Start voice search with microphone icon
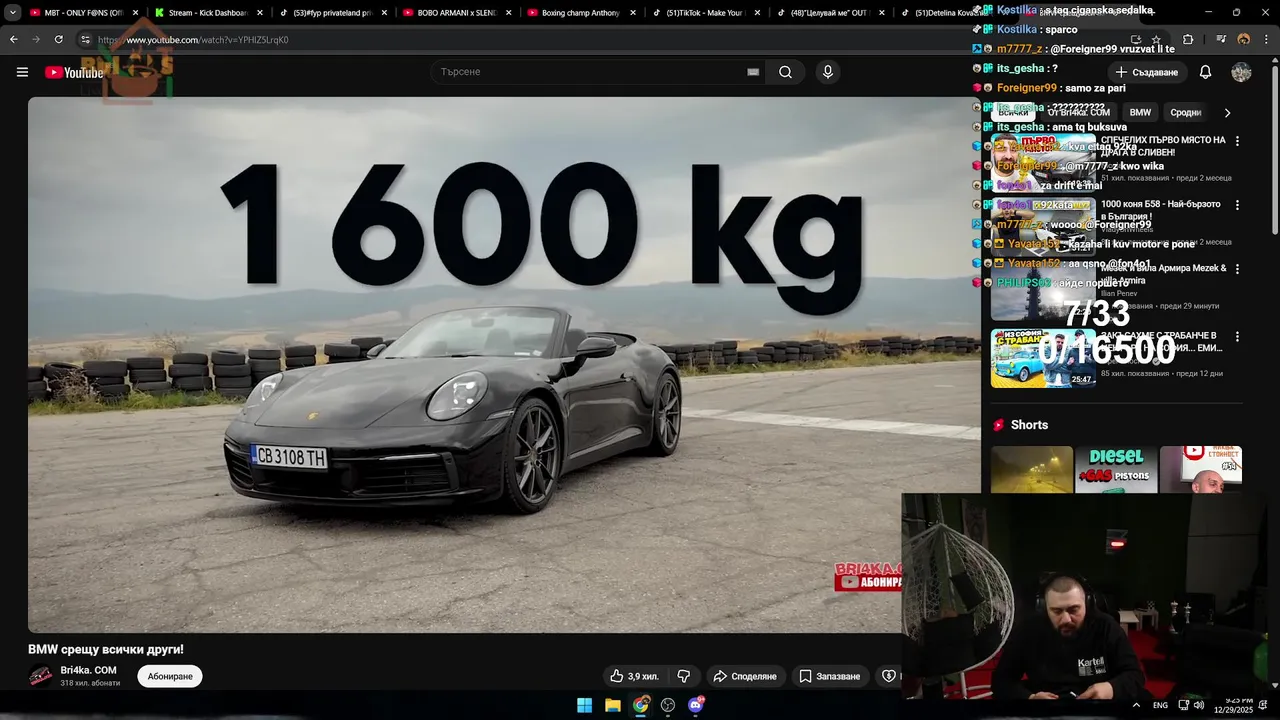This screenshot has height=720, width=1280. point(827,72)
